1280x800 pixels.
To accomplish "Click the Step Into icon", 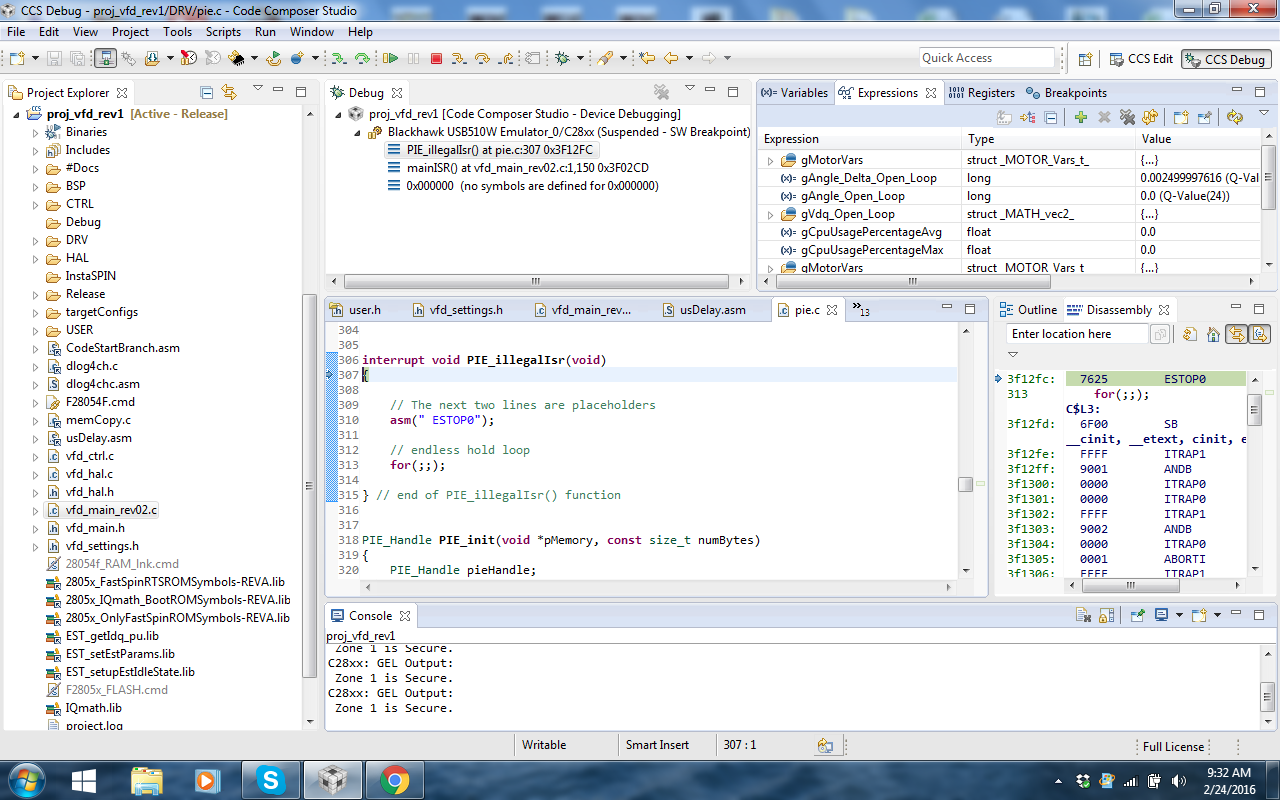I will (x=458, y=59).
